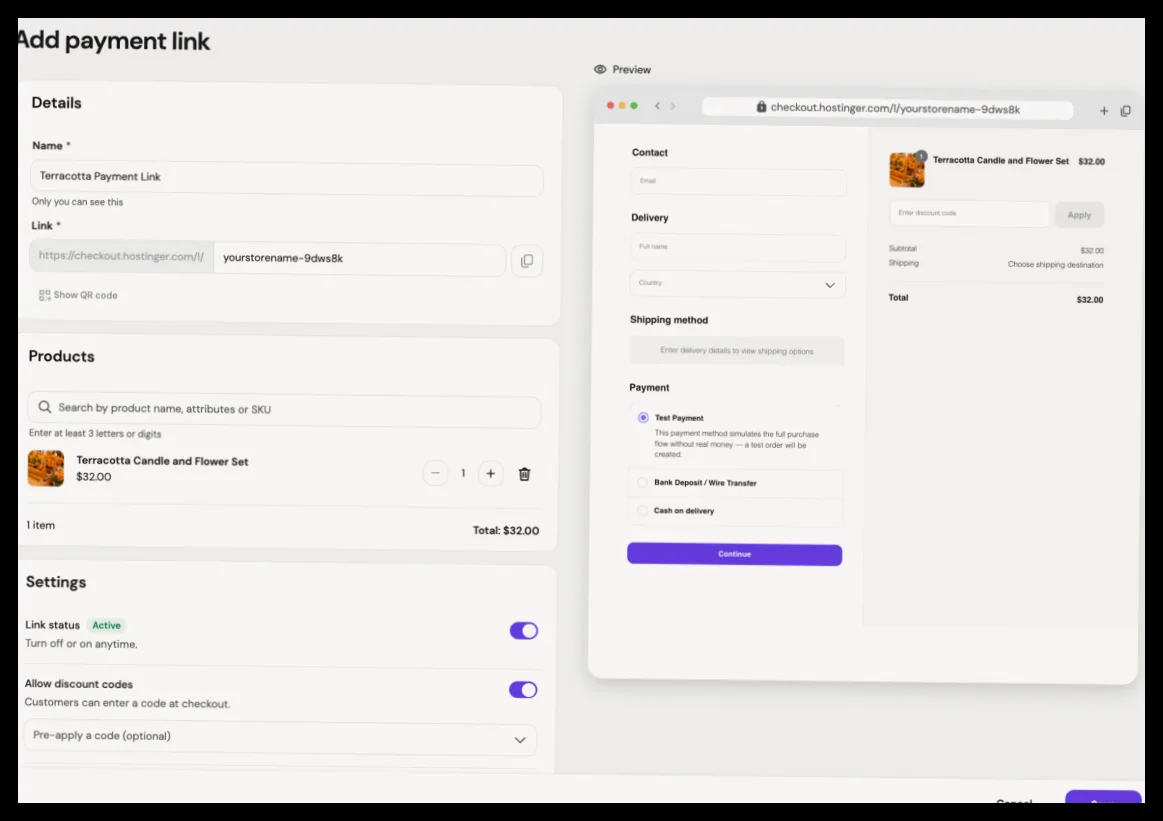Select the Test Payment radio option
This screenshot has width=1163, height=821.
click(643, 418)
